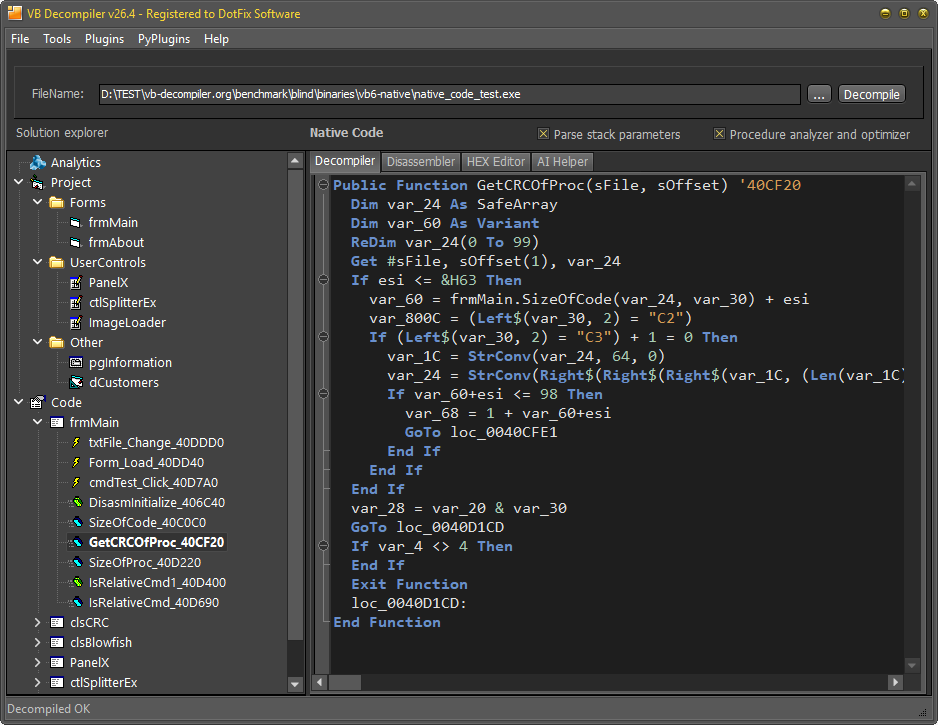Select the frmAbout form icon
This screenshot has height=725, width=938.
[75, 242]
